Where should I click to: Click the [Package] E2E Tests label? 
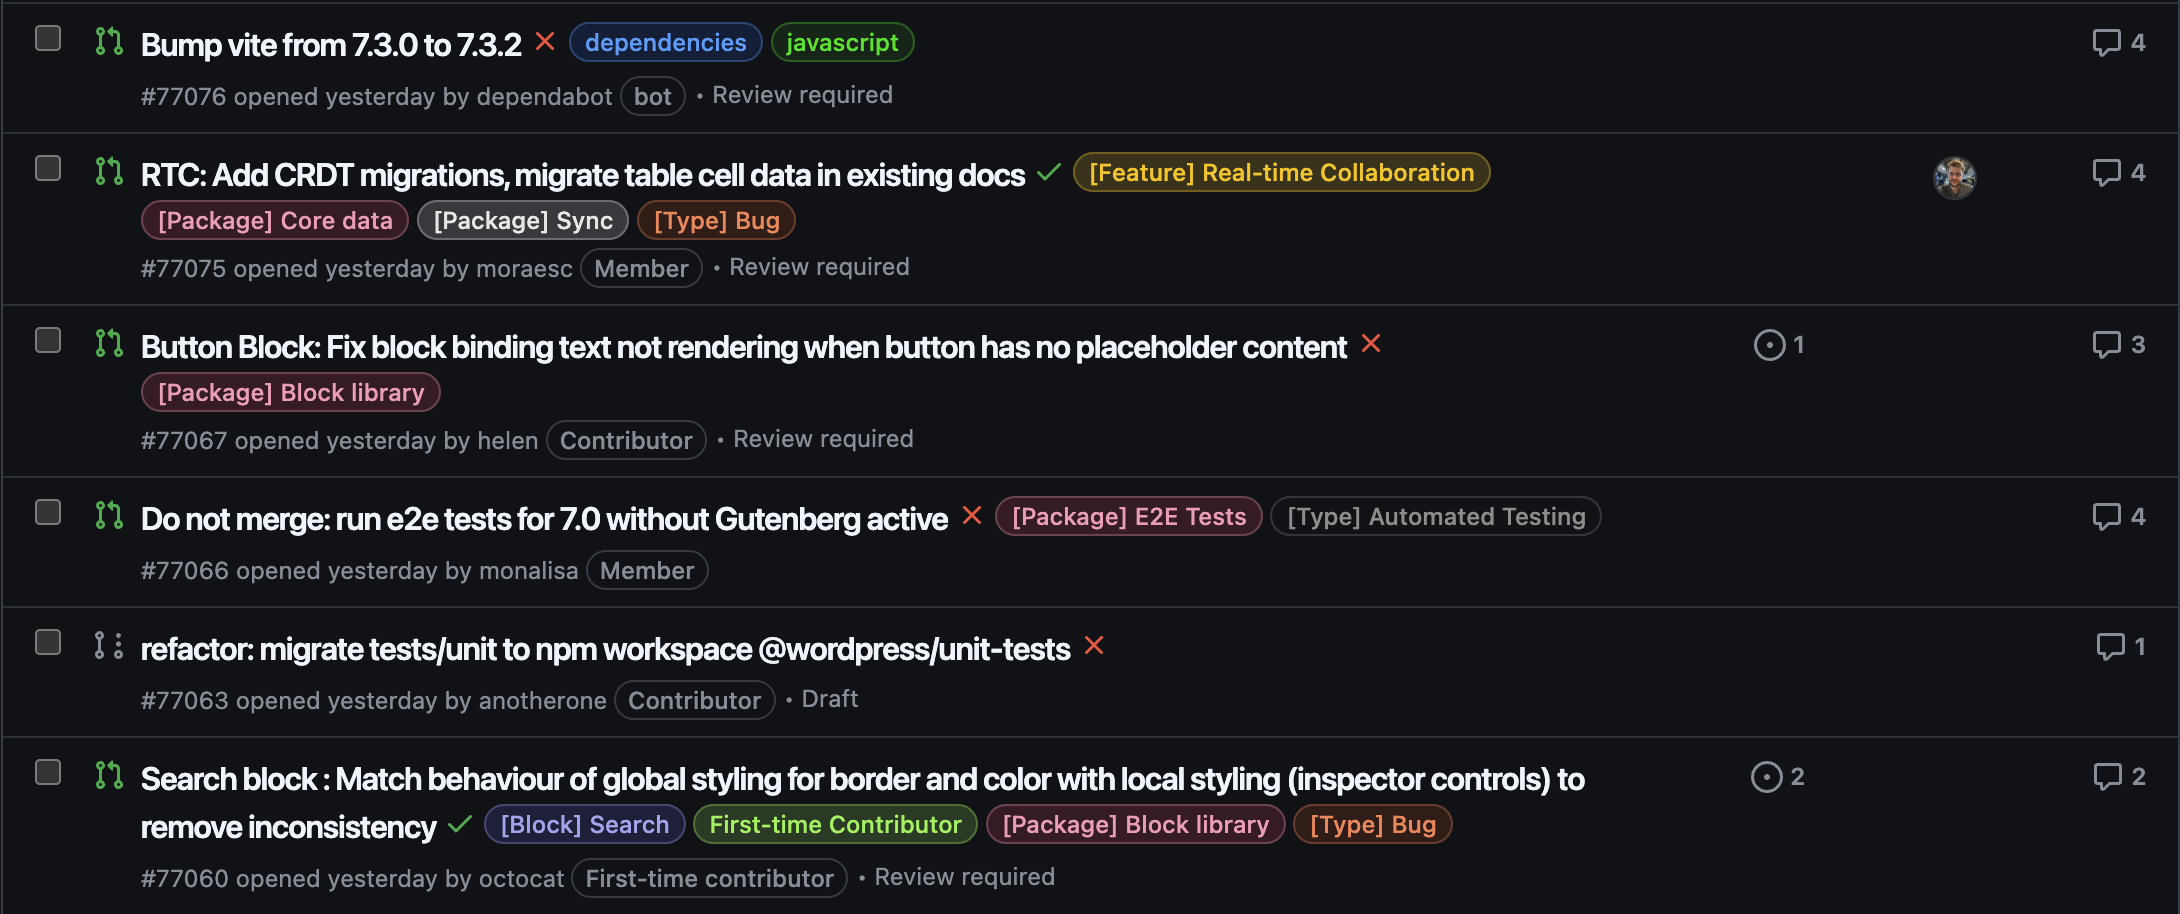click(1128, 516)
